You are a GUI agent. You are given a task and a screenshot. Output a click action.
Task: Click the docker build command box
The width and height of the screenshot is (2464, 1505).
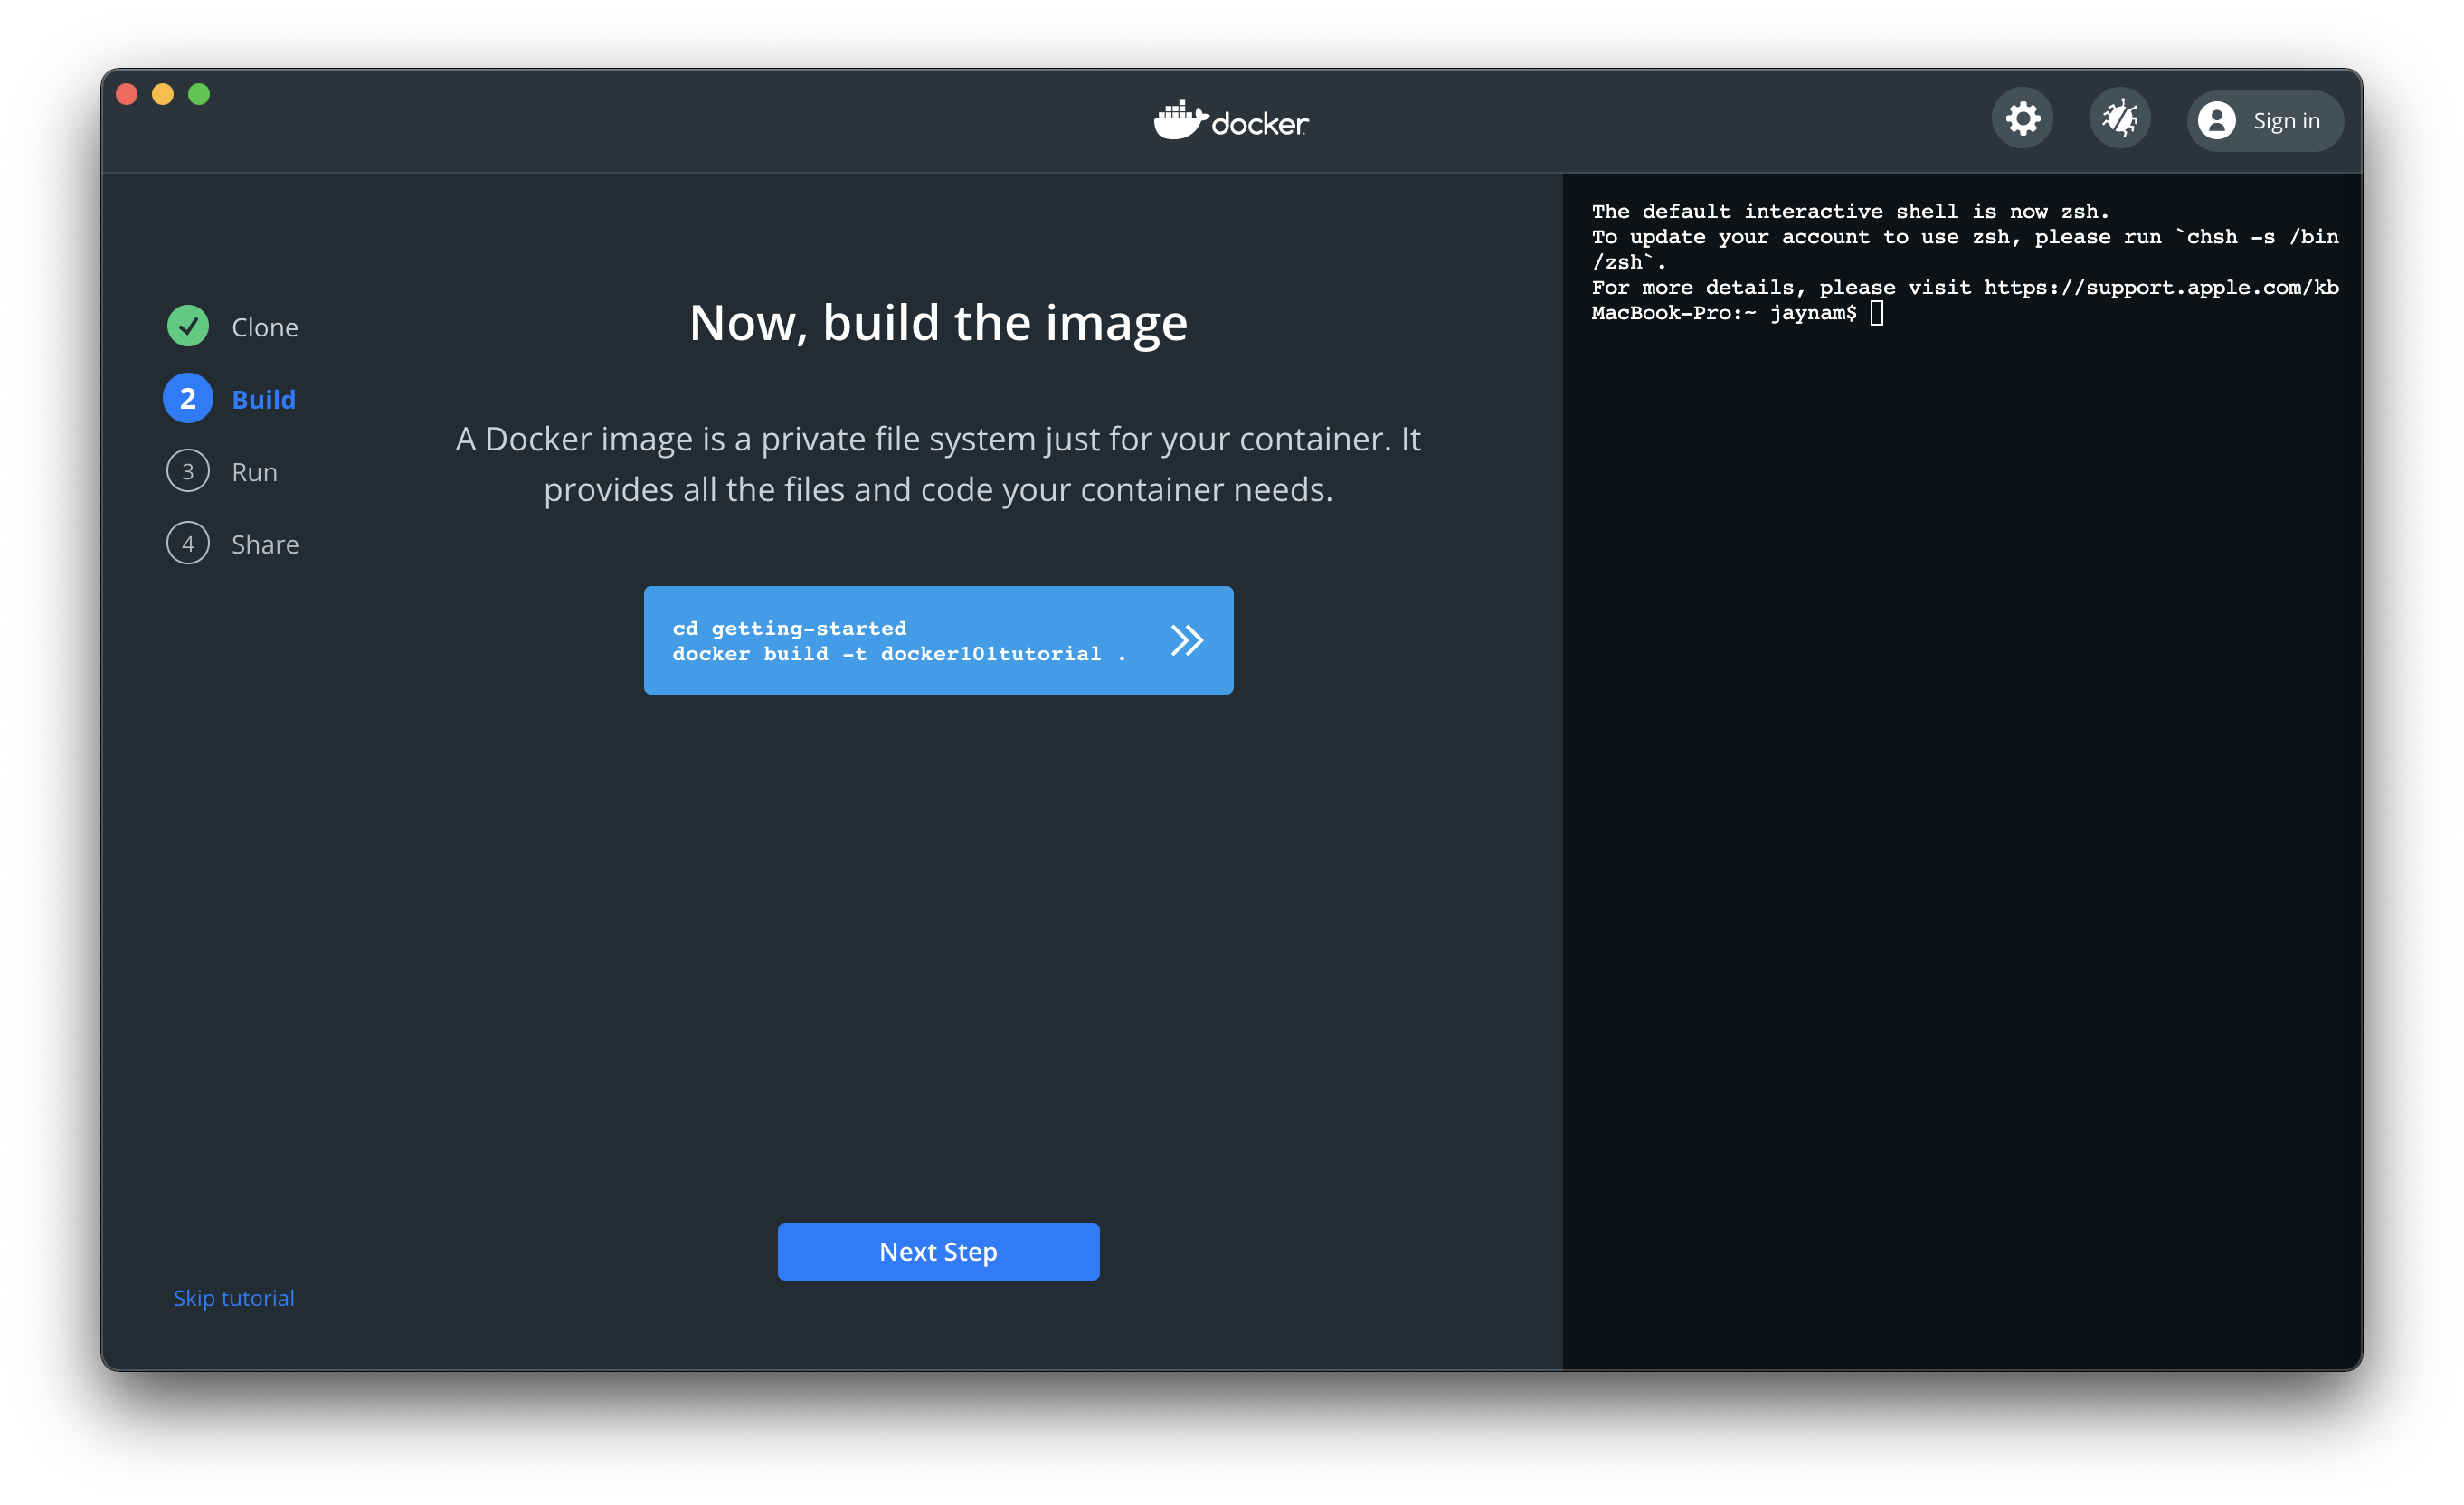click(x=900, y=641)
